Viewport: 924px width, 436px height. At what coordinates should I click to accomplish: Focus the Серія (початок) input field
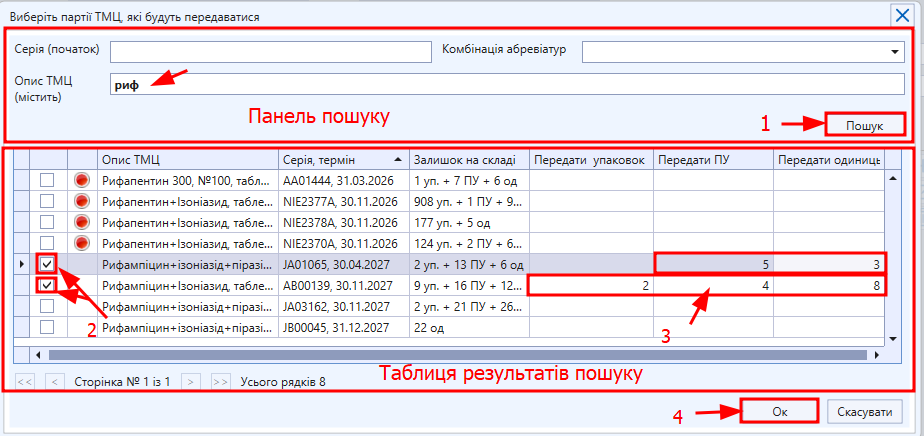coord(270,52)
